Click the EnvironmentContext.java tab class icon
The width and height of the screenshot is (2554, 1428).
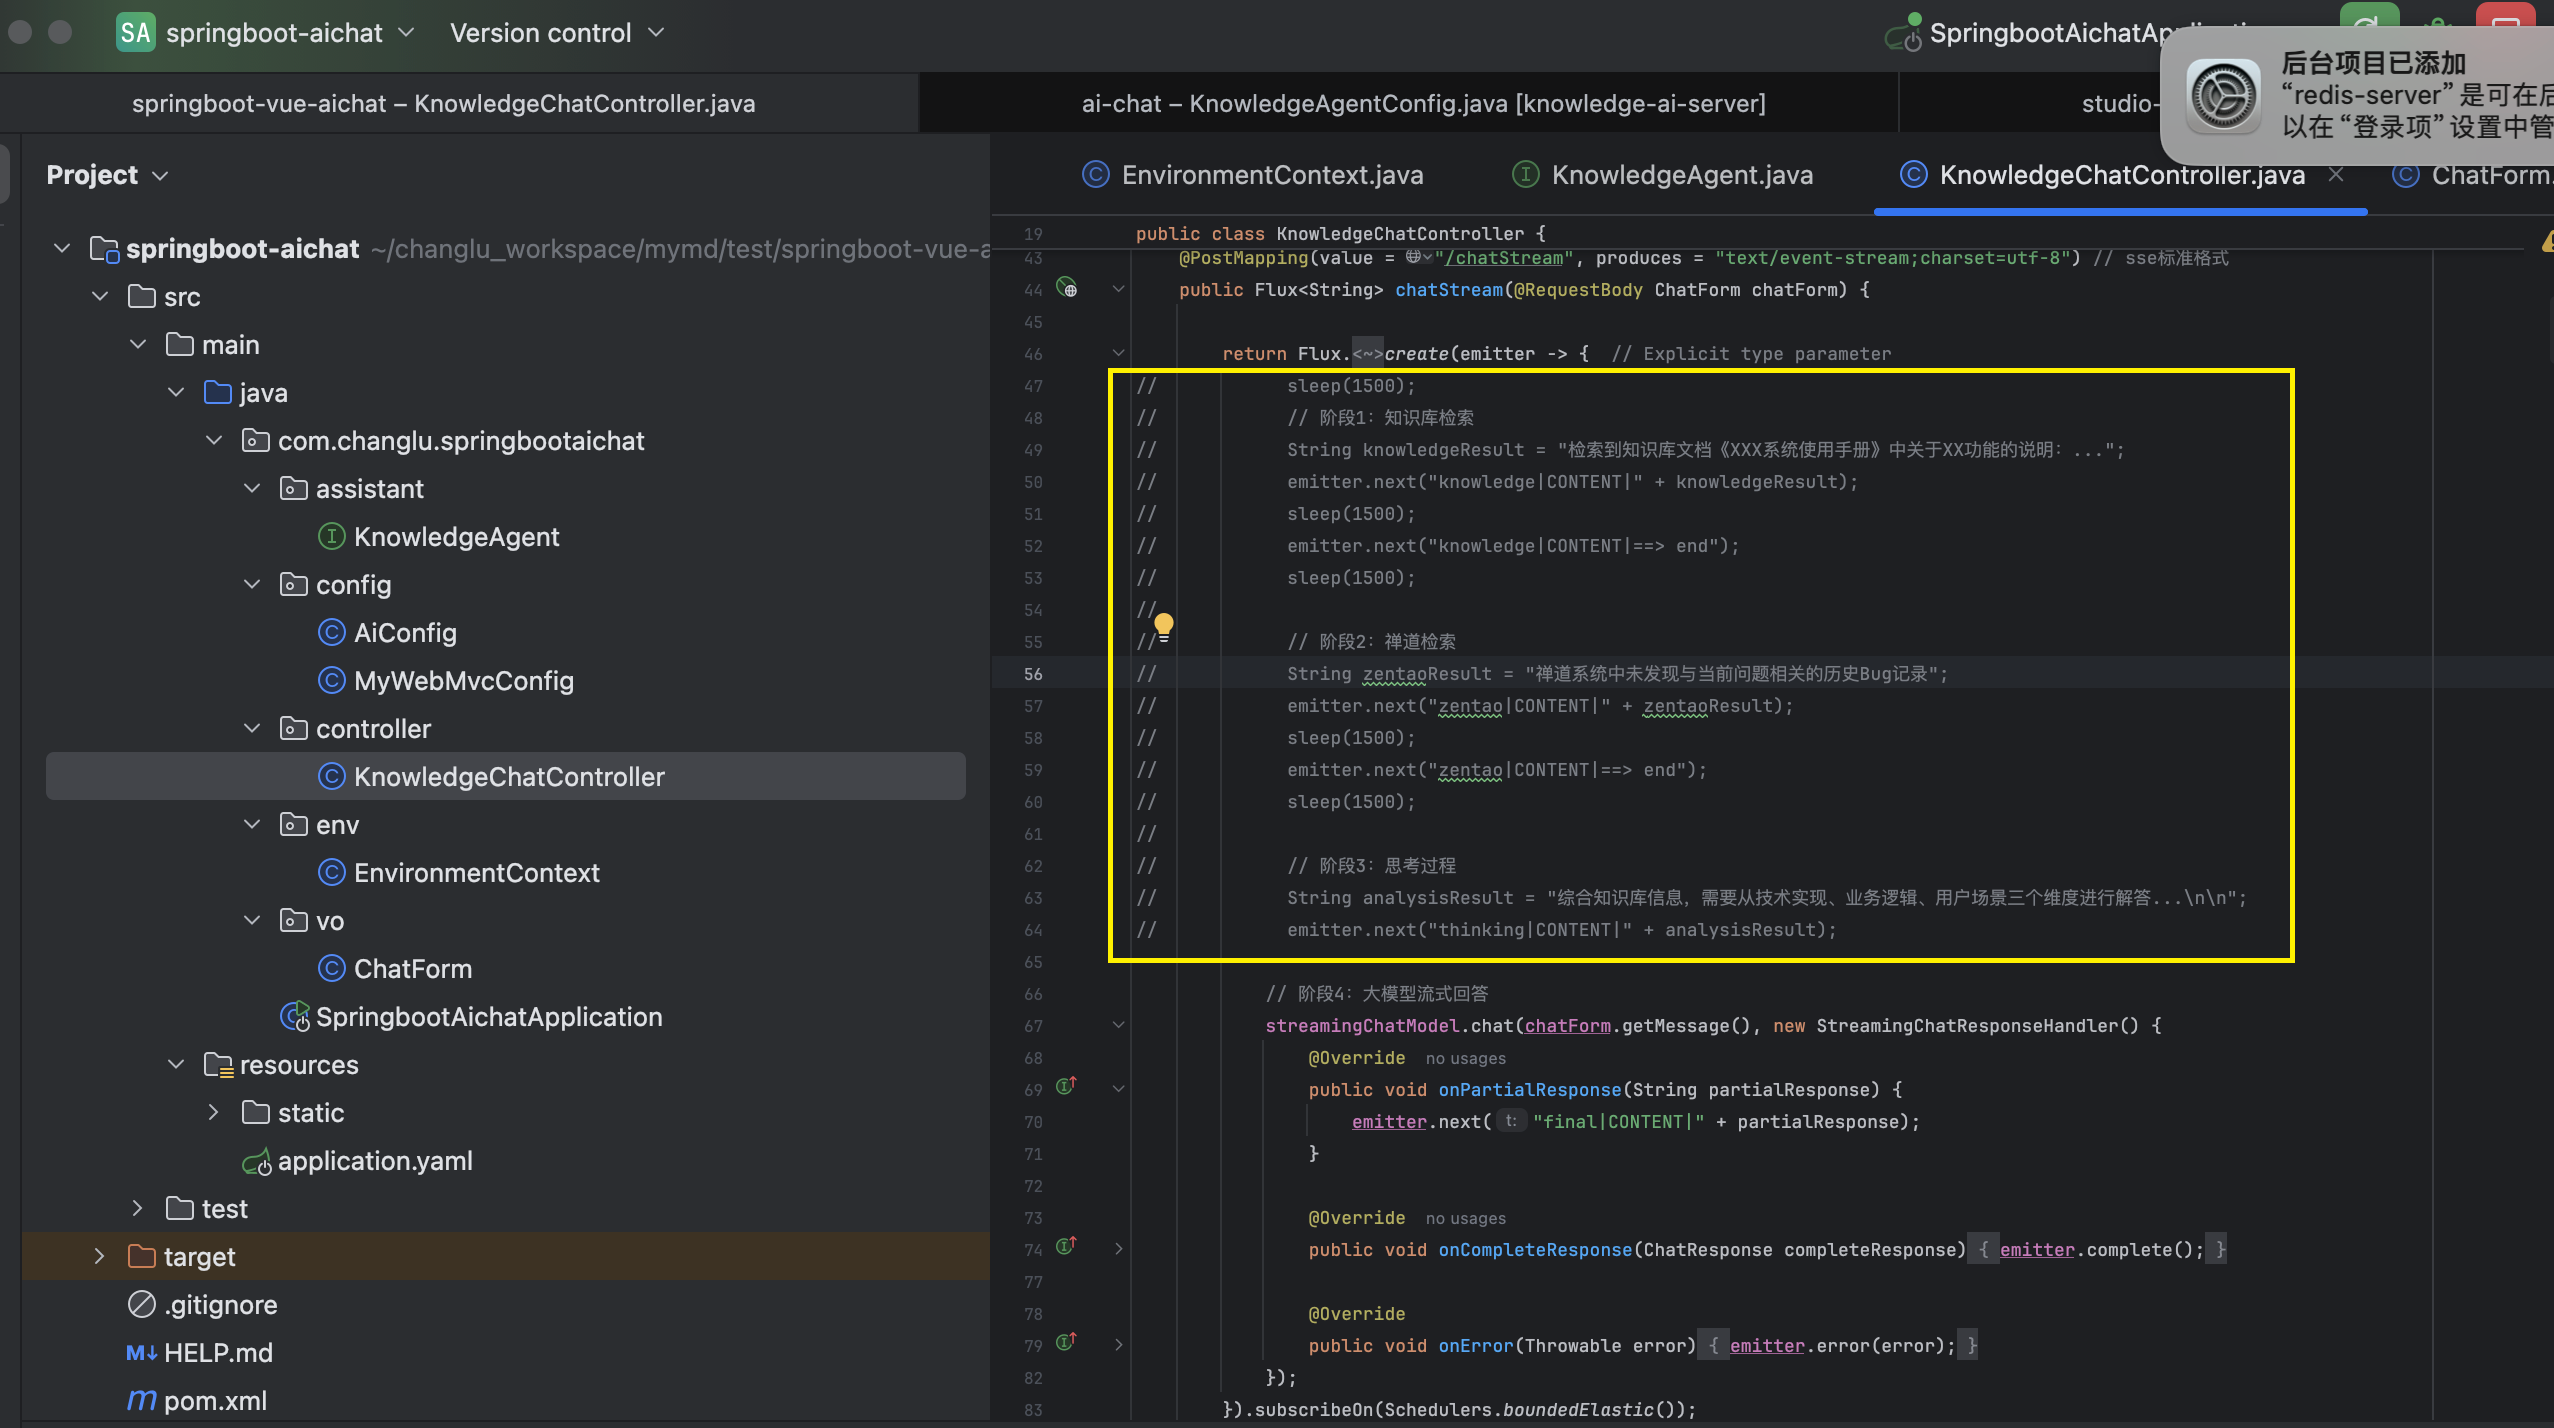click(x=1096, y=175)
